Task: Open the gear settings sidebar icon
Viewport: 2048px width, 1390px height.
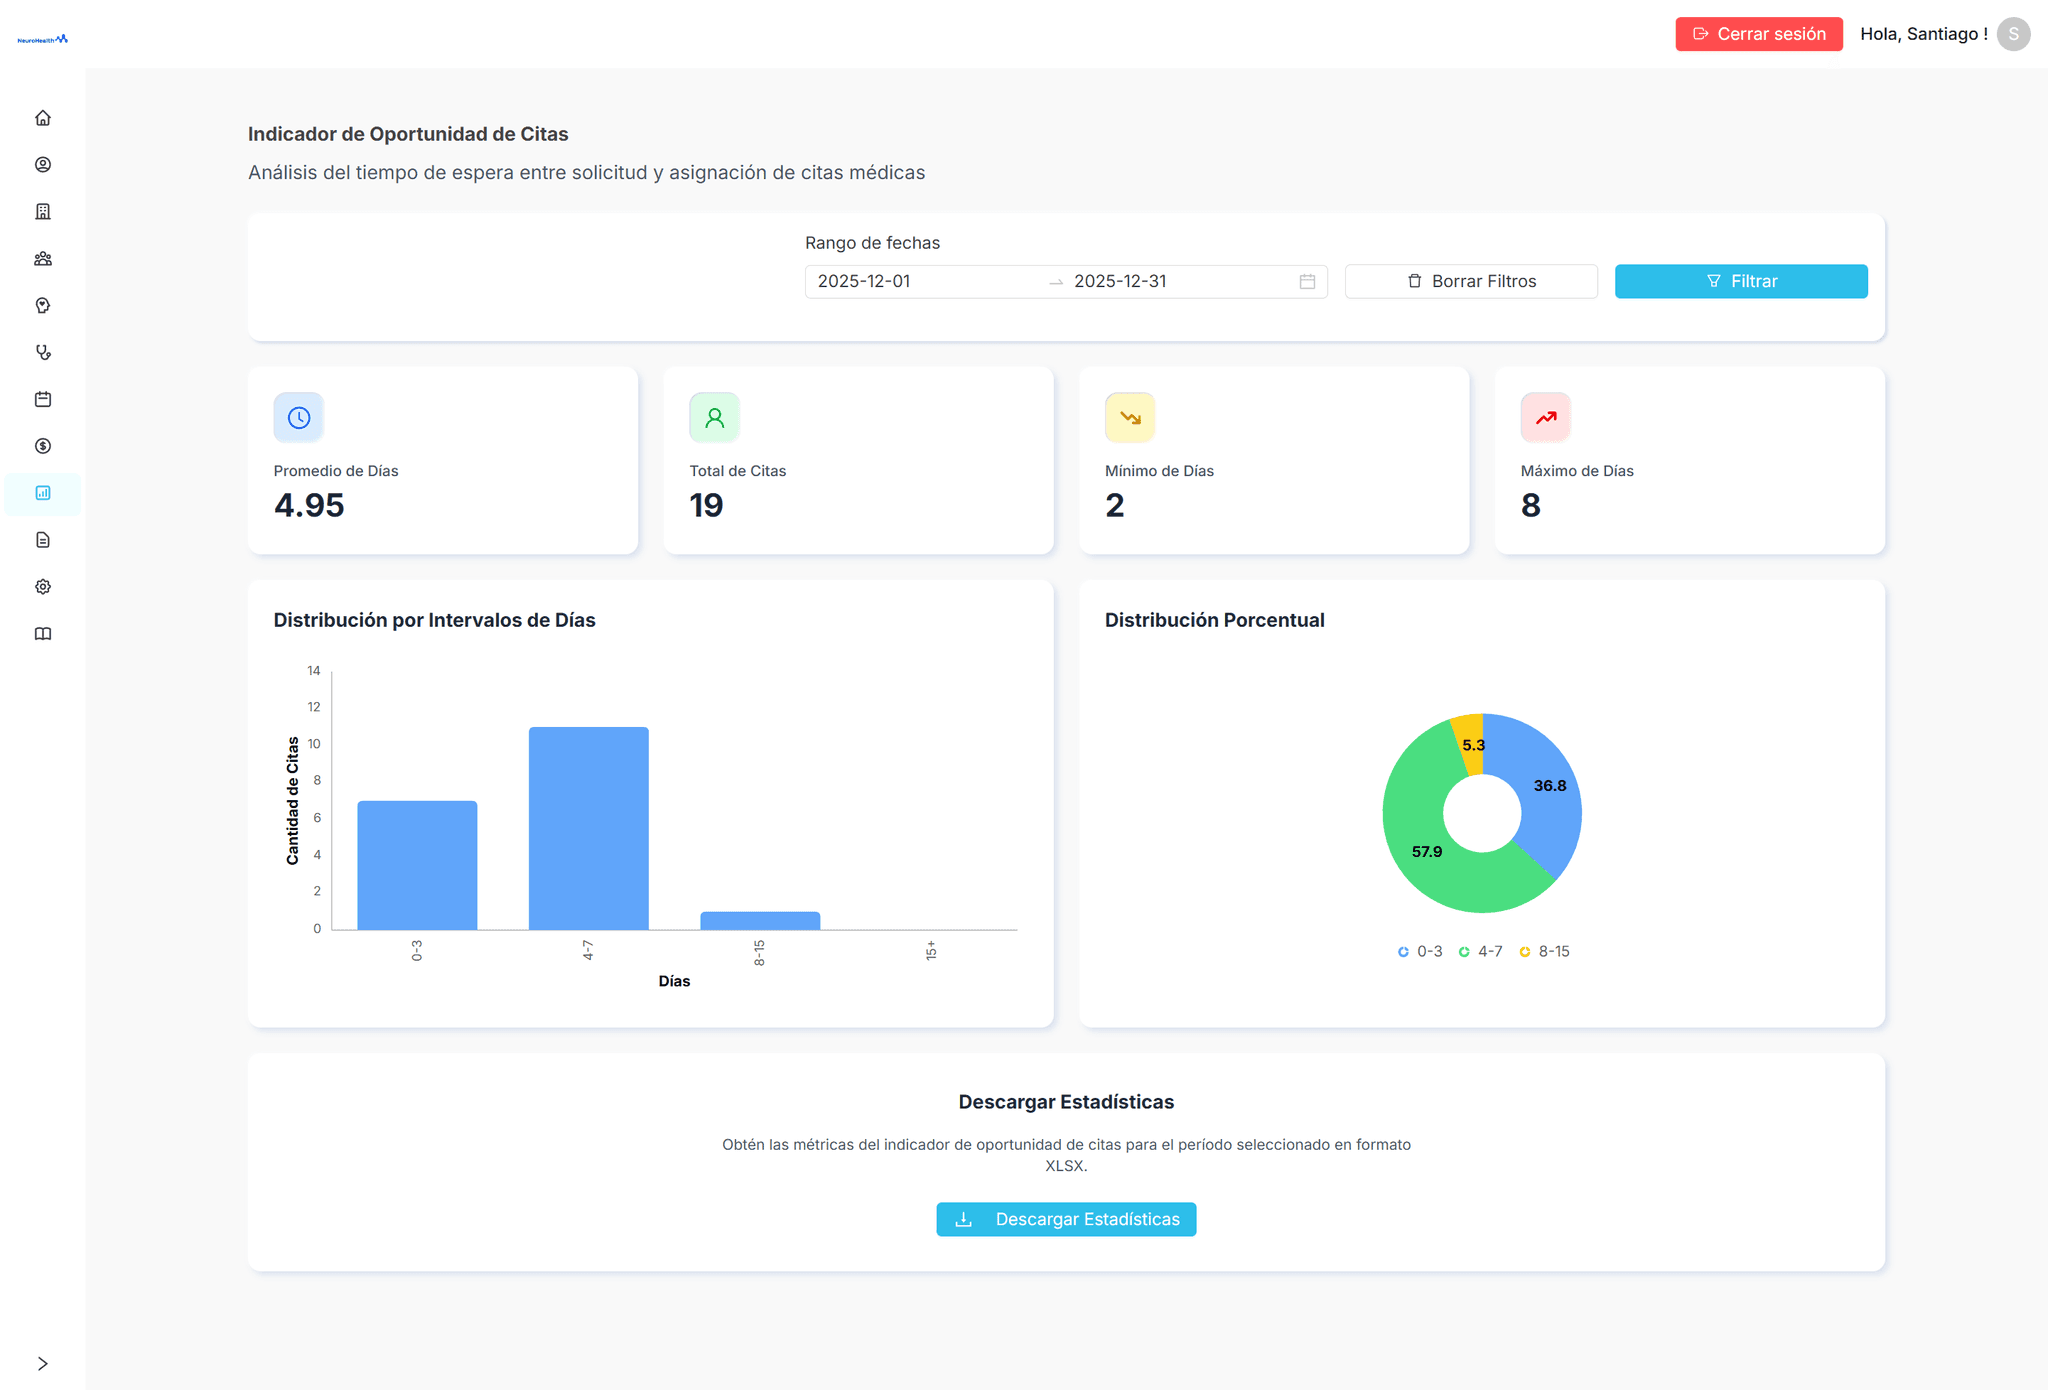Action: (x=43, y=587)
